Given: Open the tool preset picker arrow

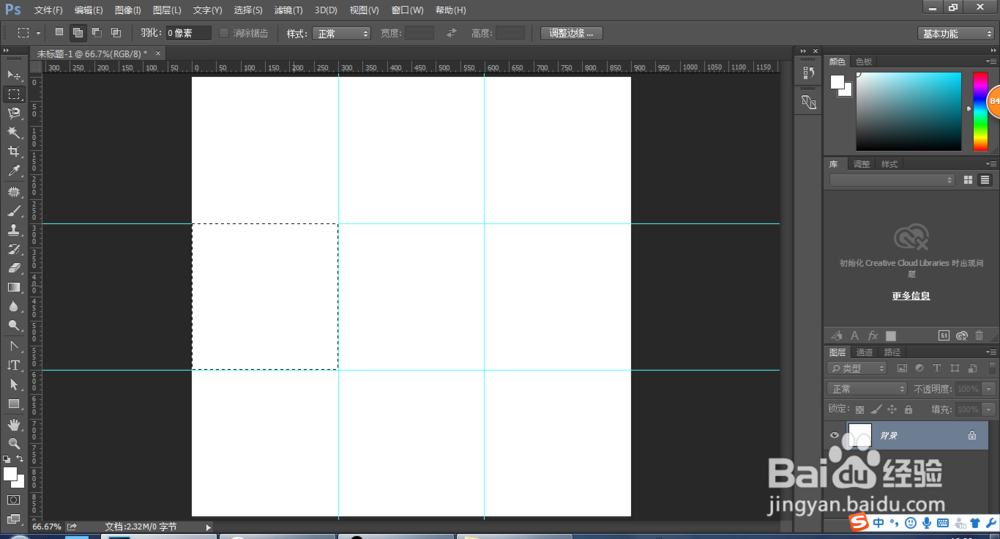Looking at the screenshot, I should pyautogui.click(x=38, y=33).
